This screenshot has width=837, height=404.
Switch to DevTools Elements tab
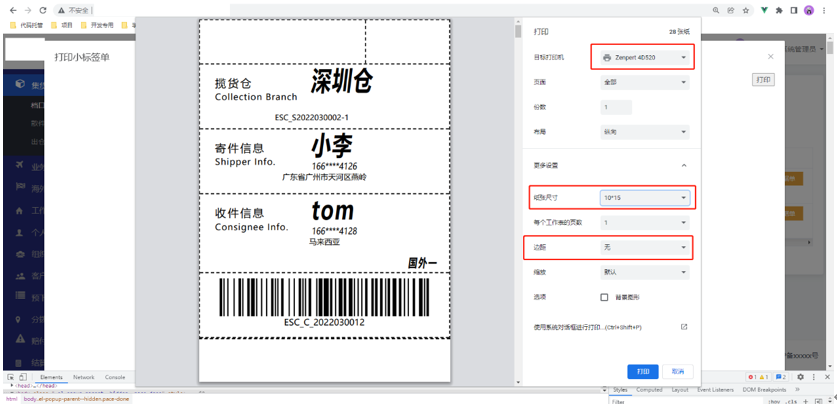click(51, 377)
